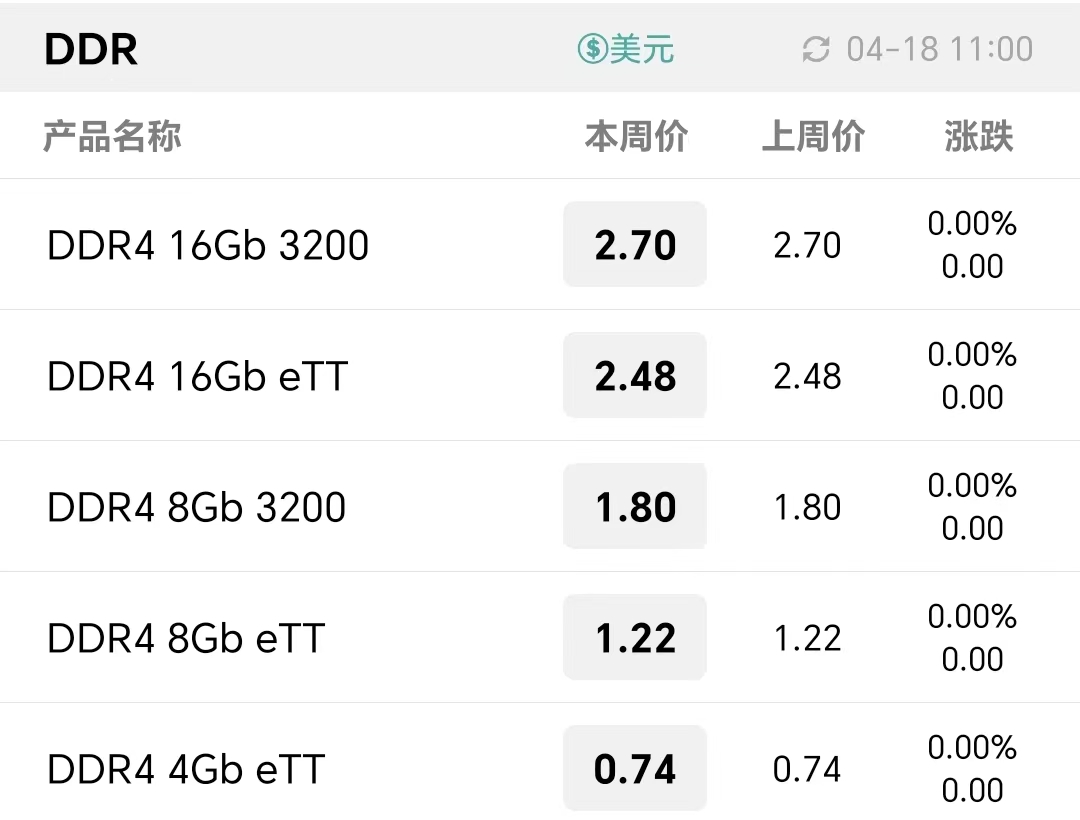Tap the 2.48 current week price box
1080x820 pixels.
635,375
